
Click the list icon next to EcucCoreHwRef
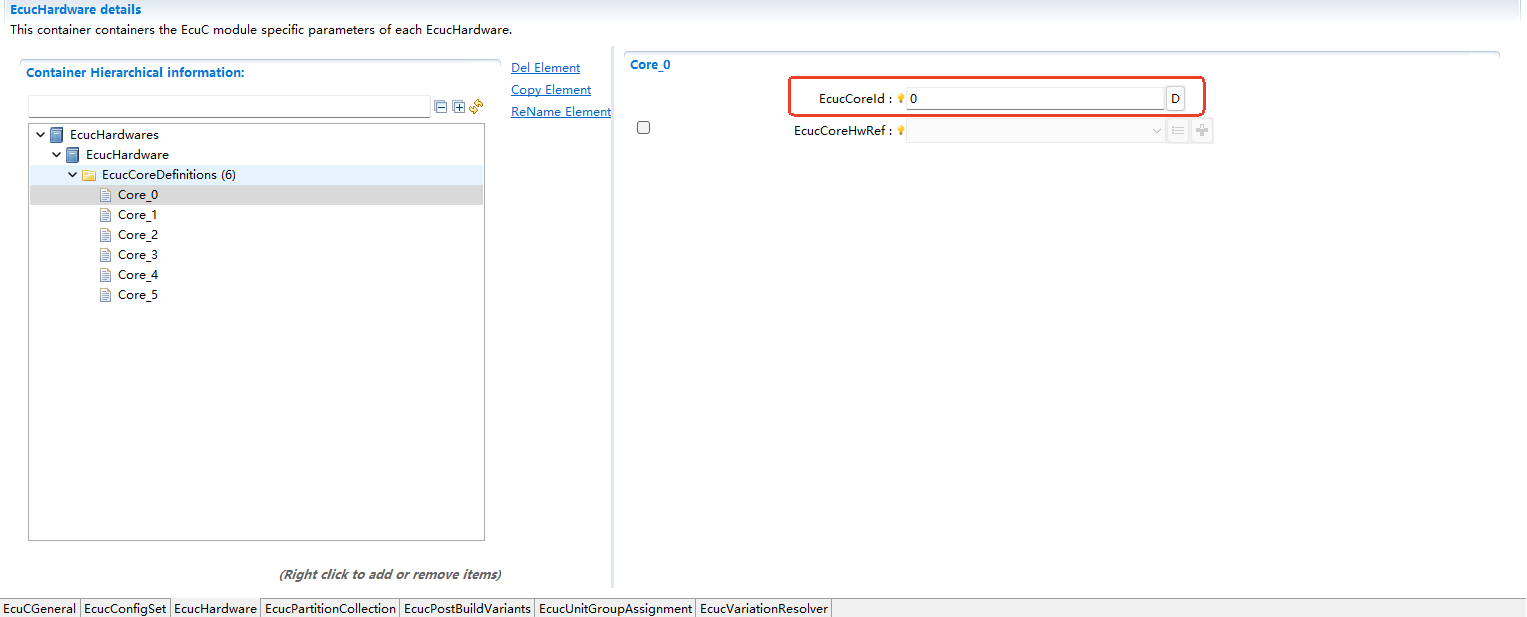coord(1178,131)
